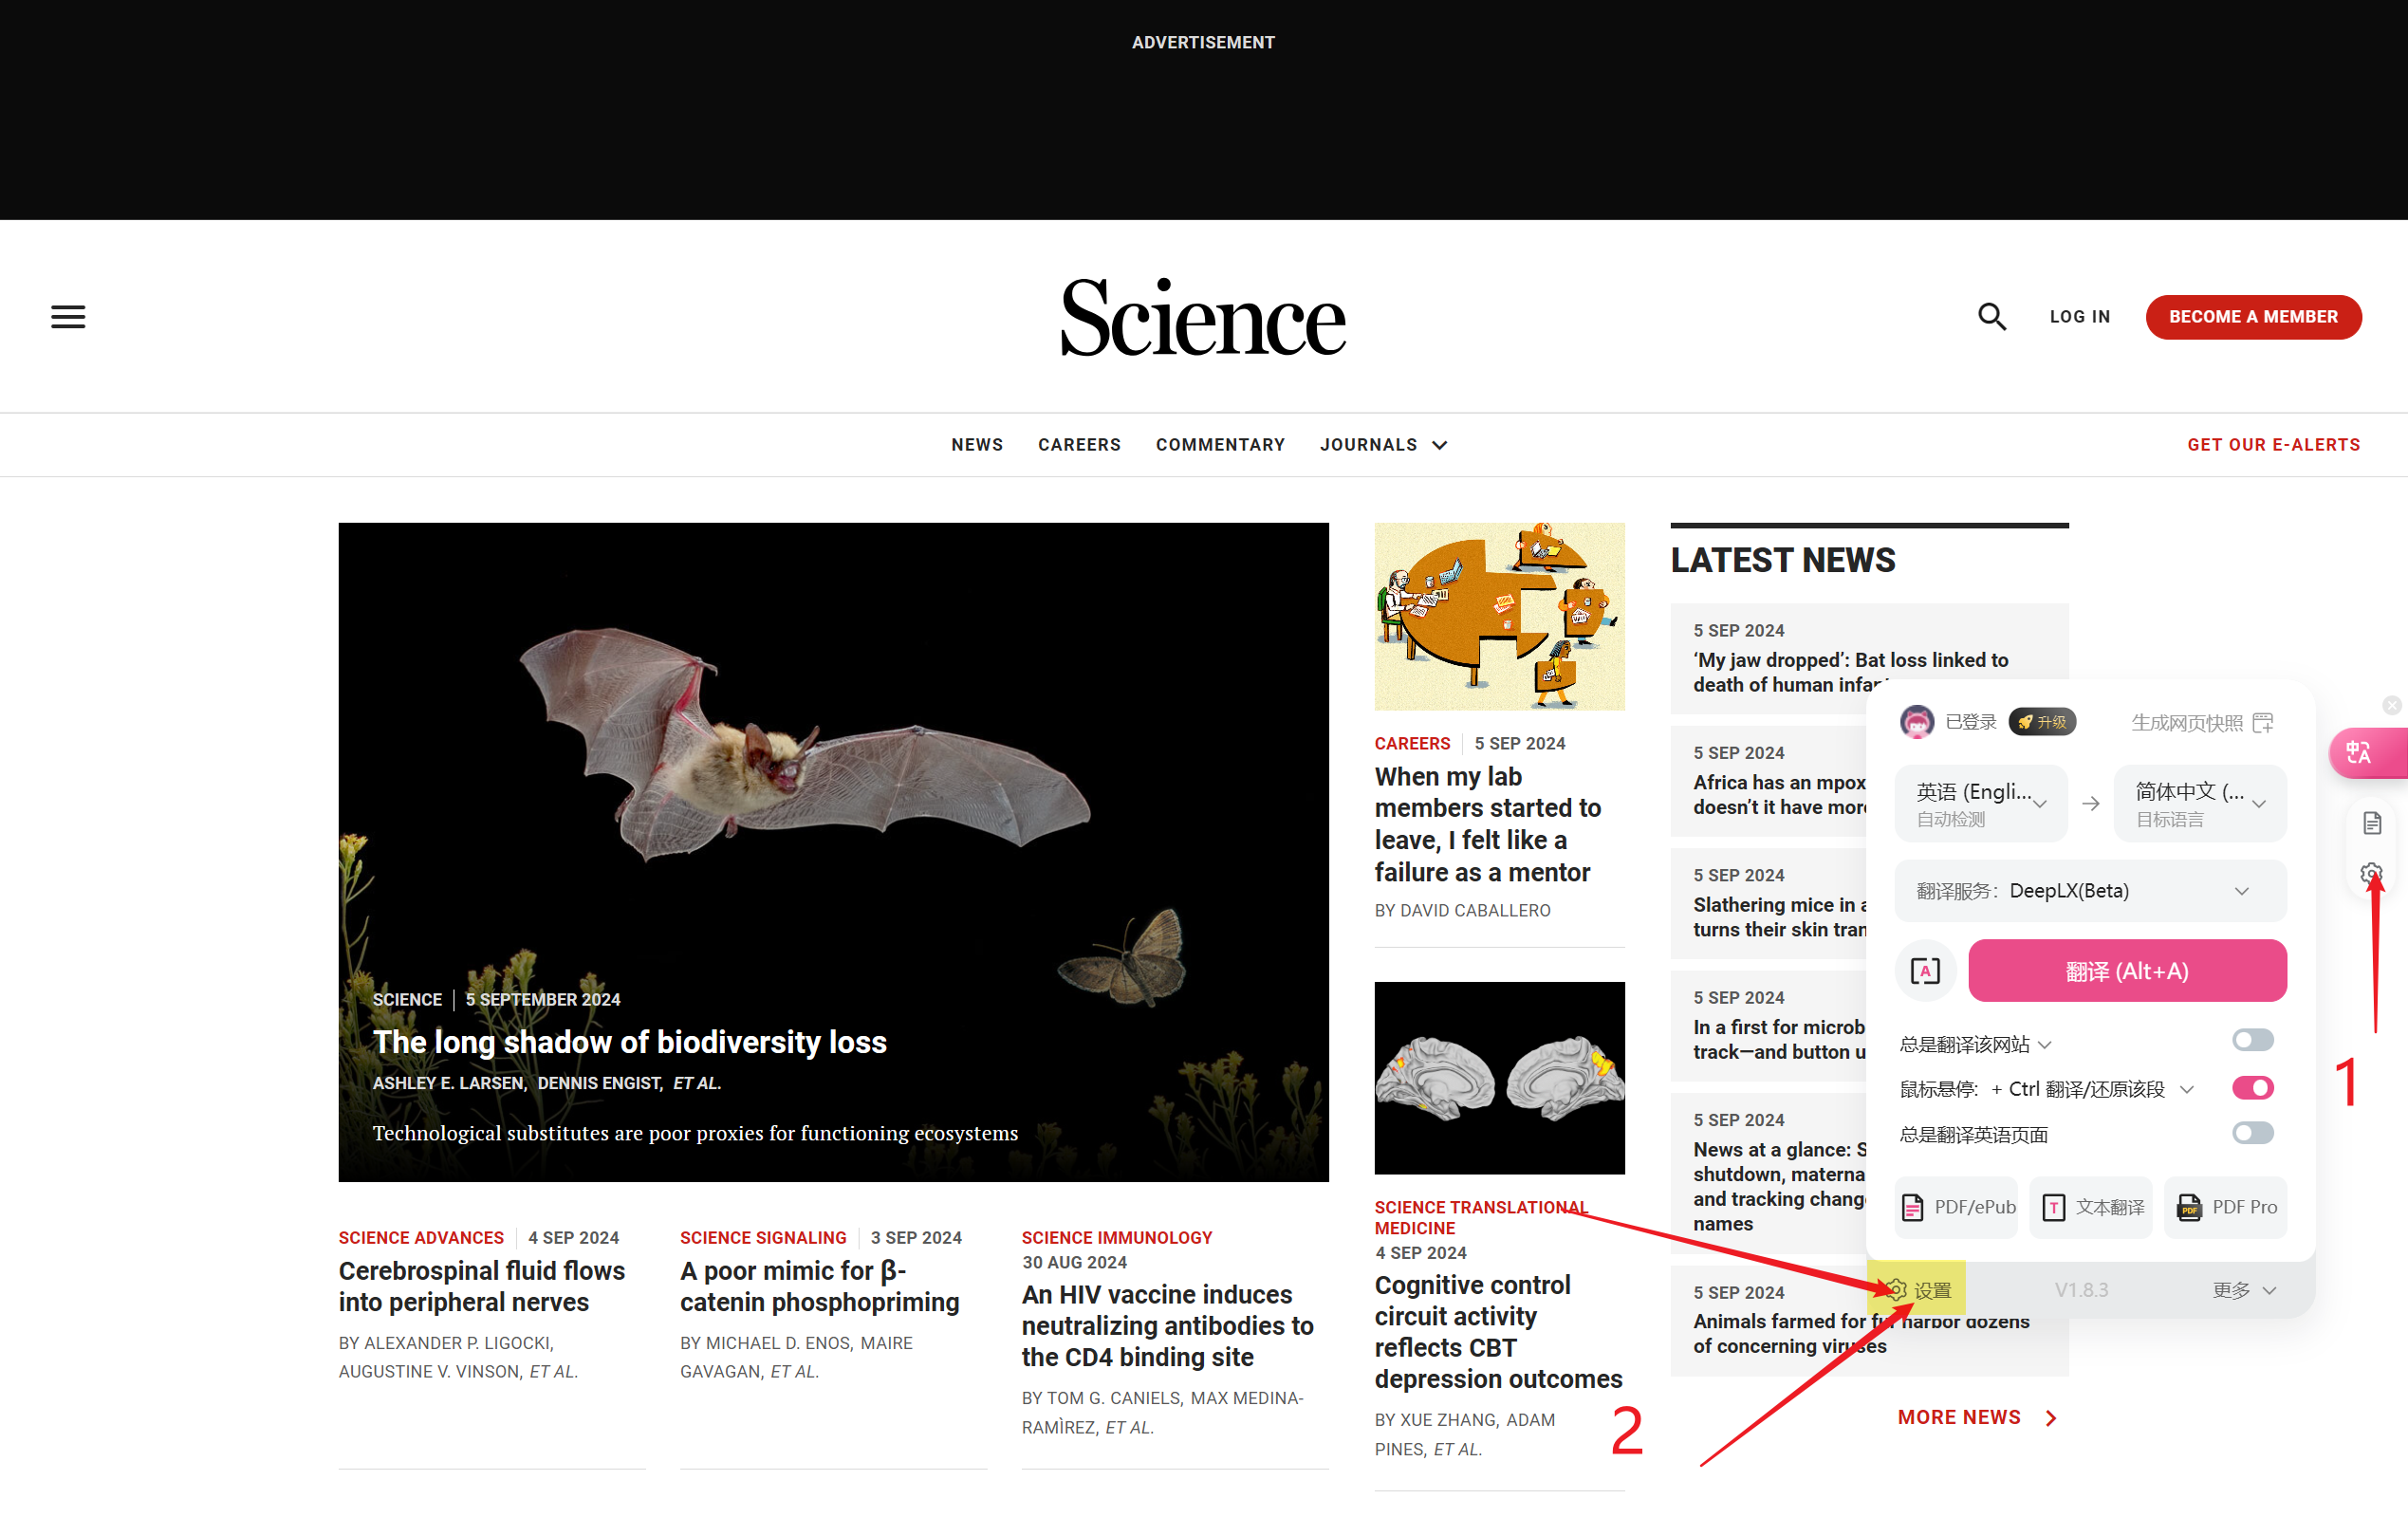
Task: Click SCIENCE IMMUNOLOGY category label
Action: point(1116,1237)
